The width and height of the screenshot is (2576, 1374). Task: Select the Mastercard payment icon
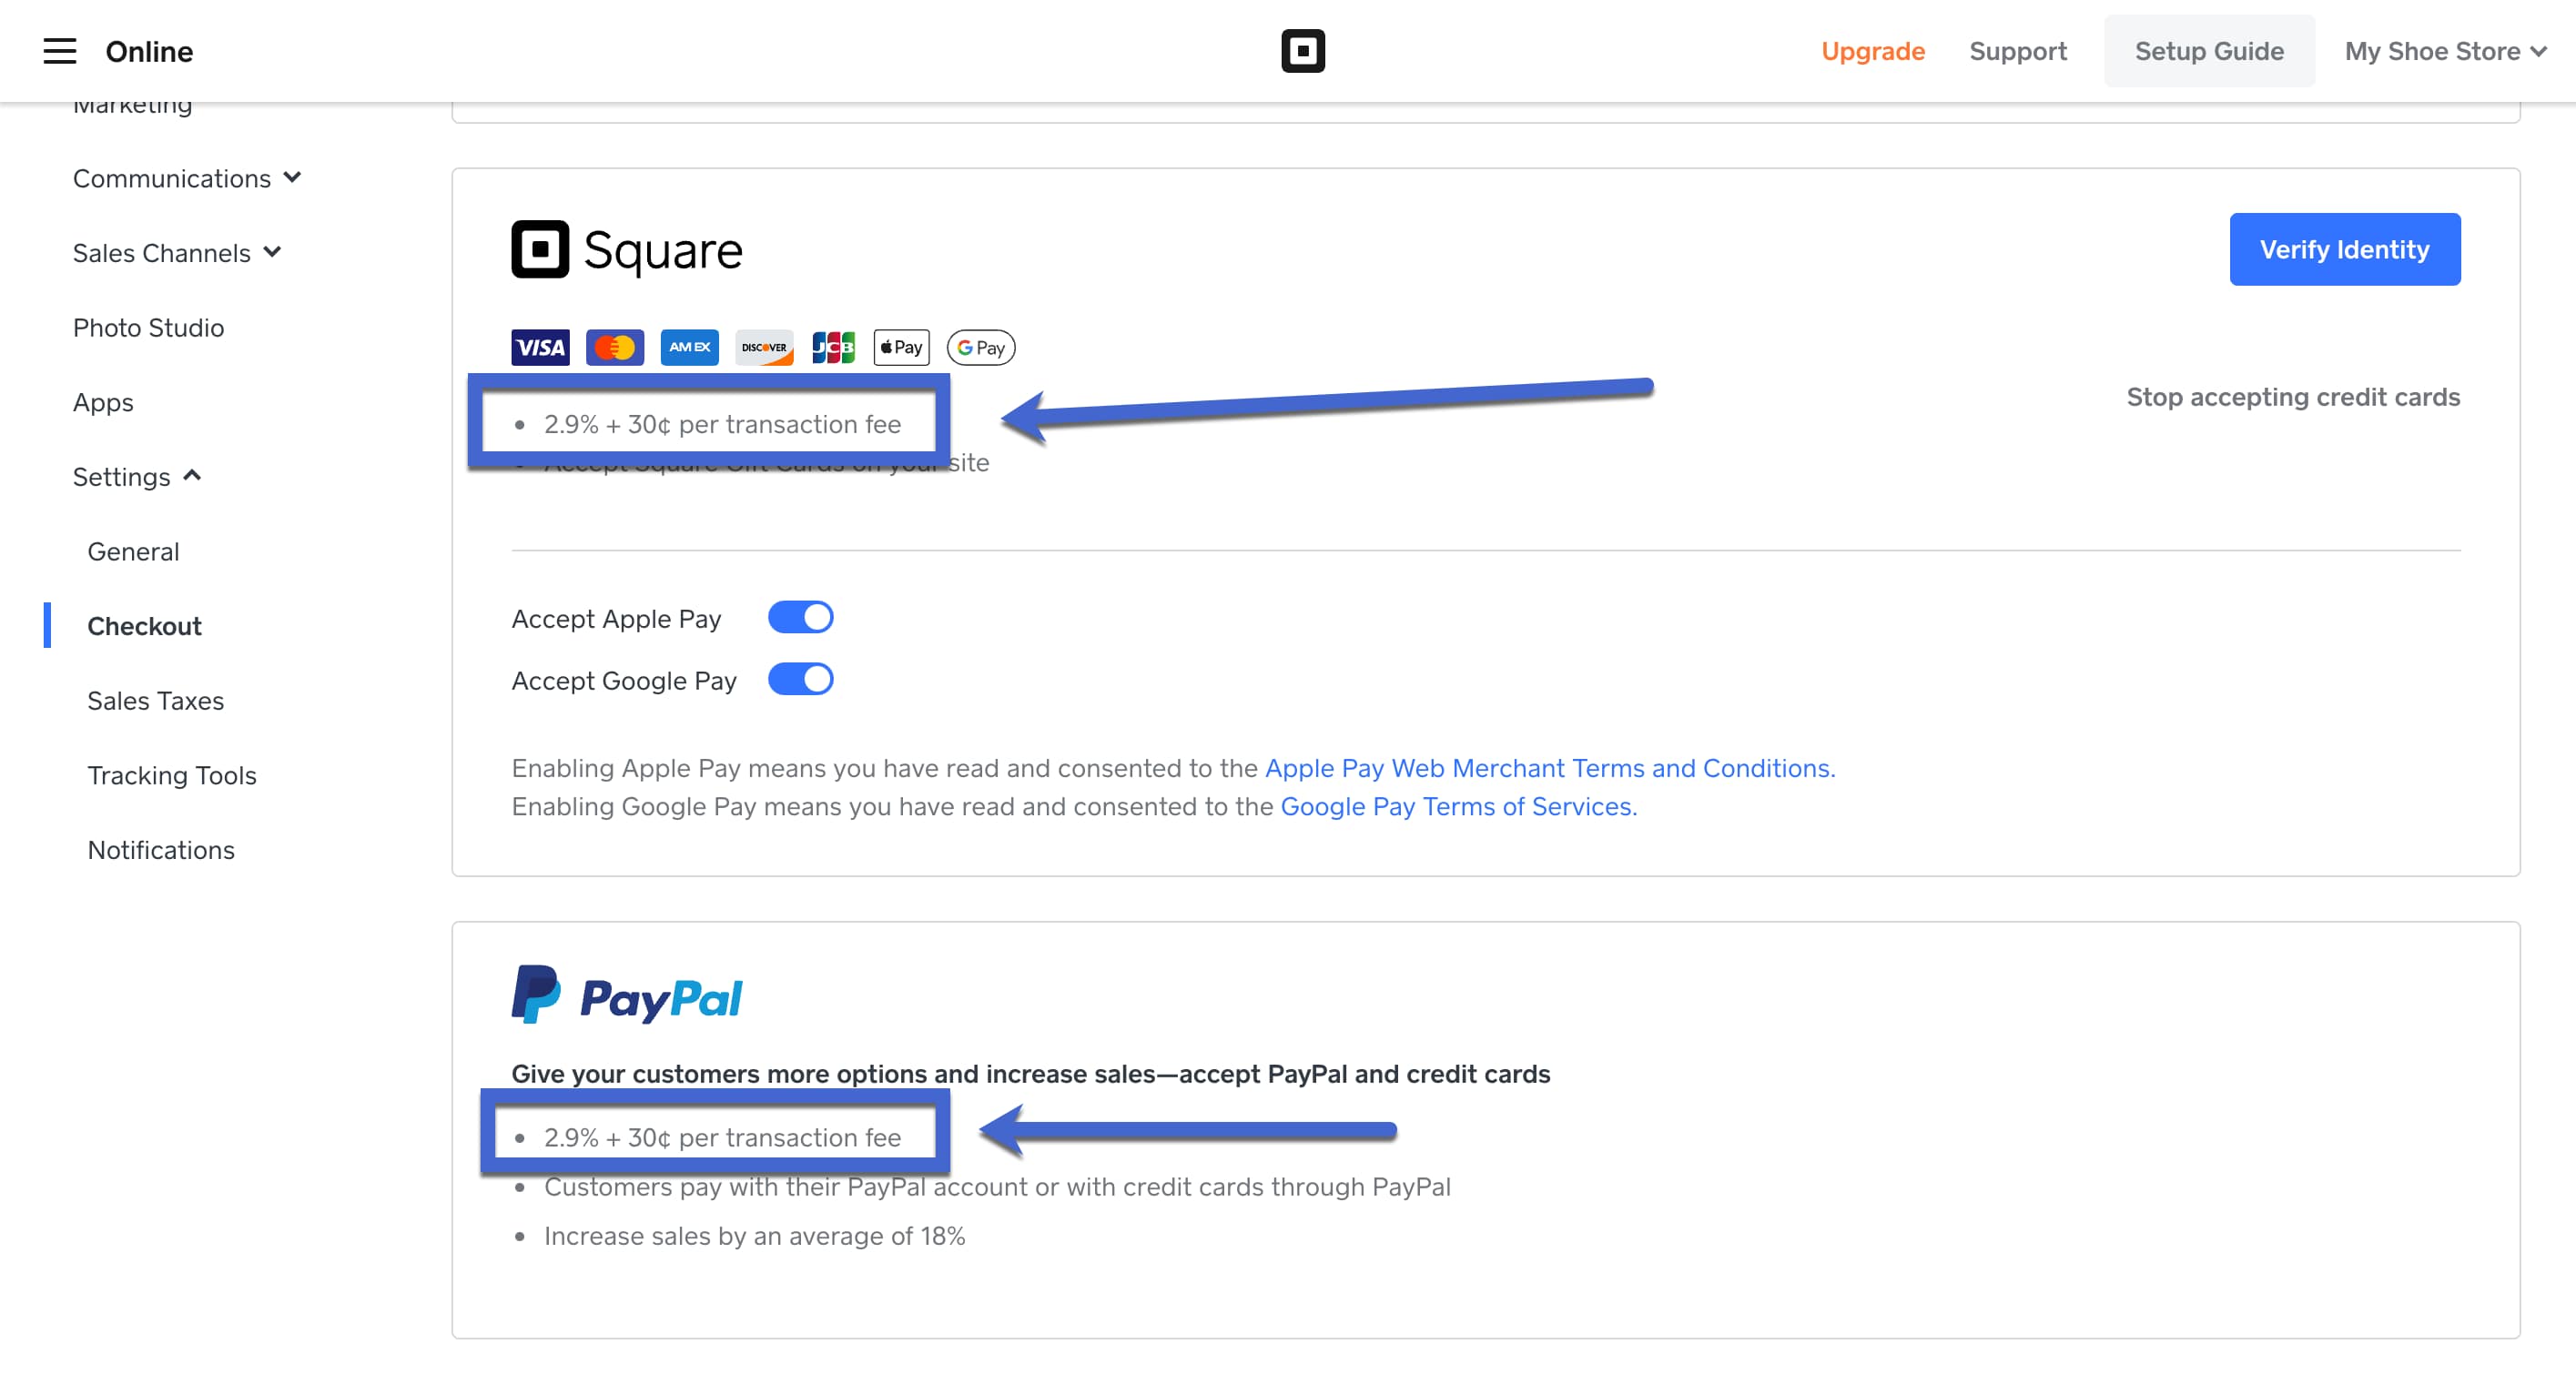tap(614, 347)
